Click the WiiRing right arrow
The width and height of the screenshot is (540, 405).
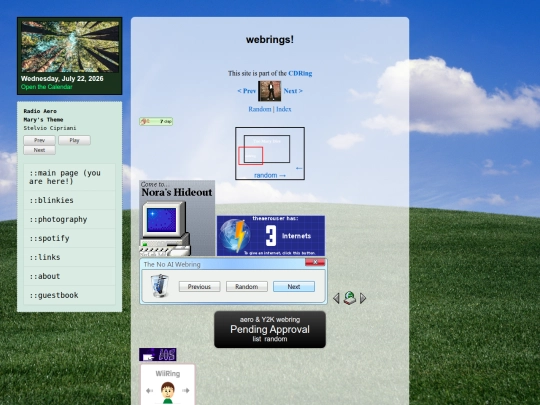(186, 391)
